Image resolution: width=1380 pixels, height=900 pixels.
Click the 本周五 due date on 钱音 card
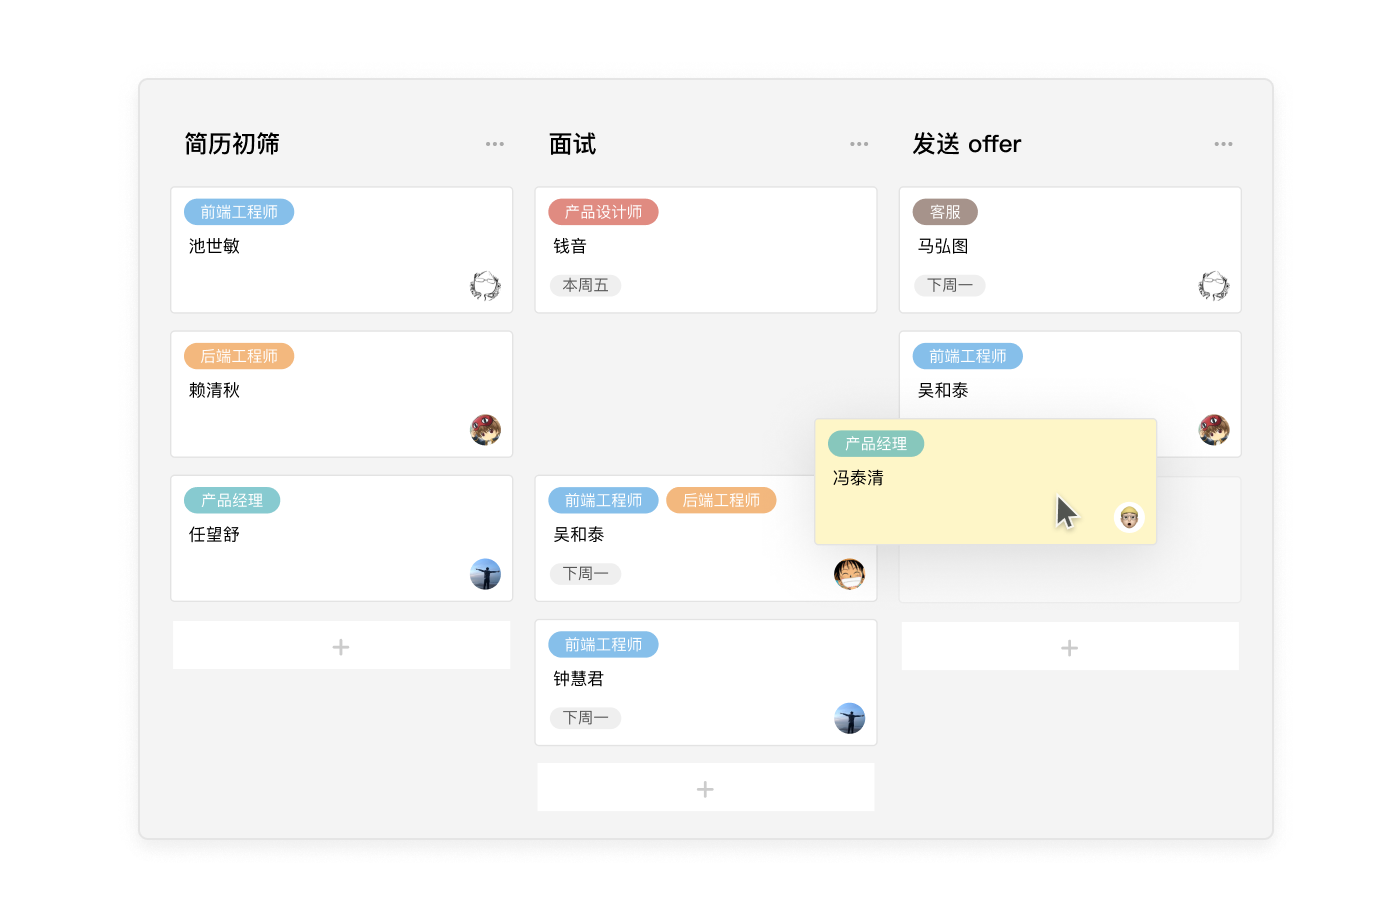[585, 285]
